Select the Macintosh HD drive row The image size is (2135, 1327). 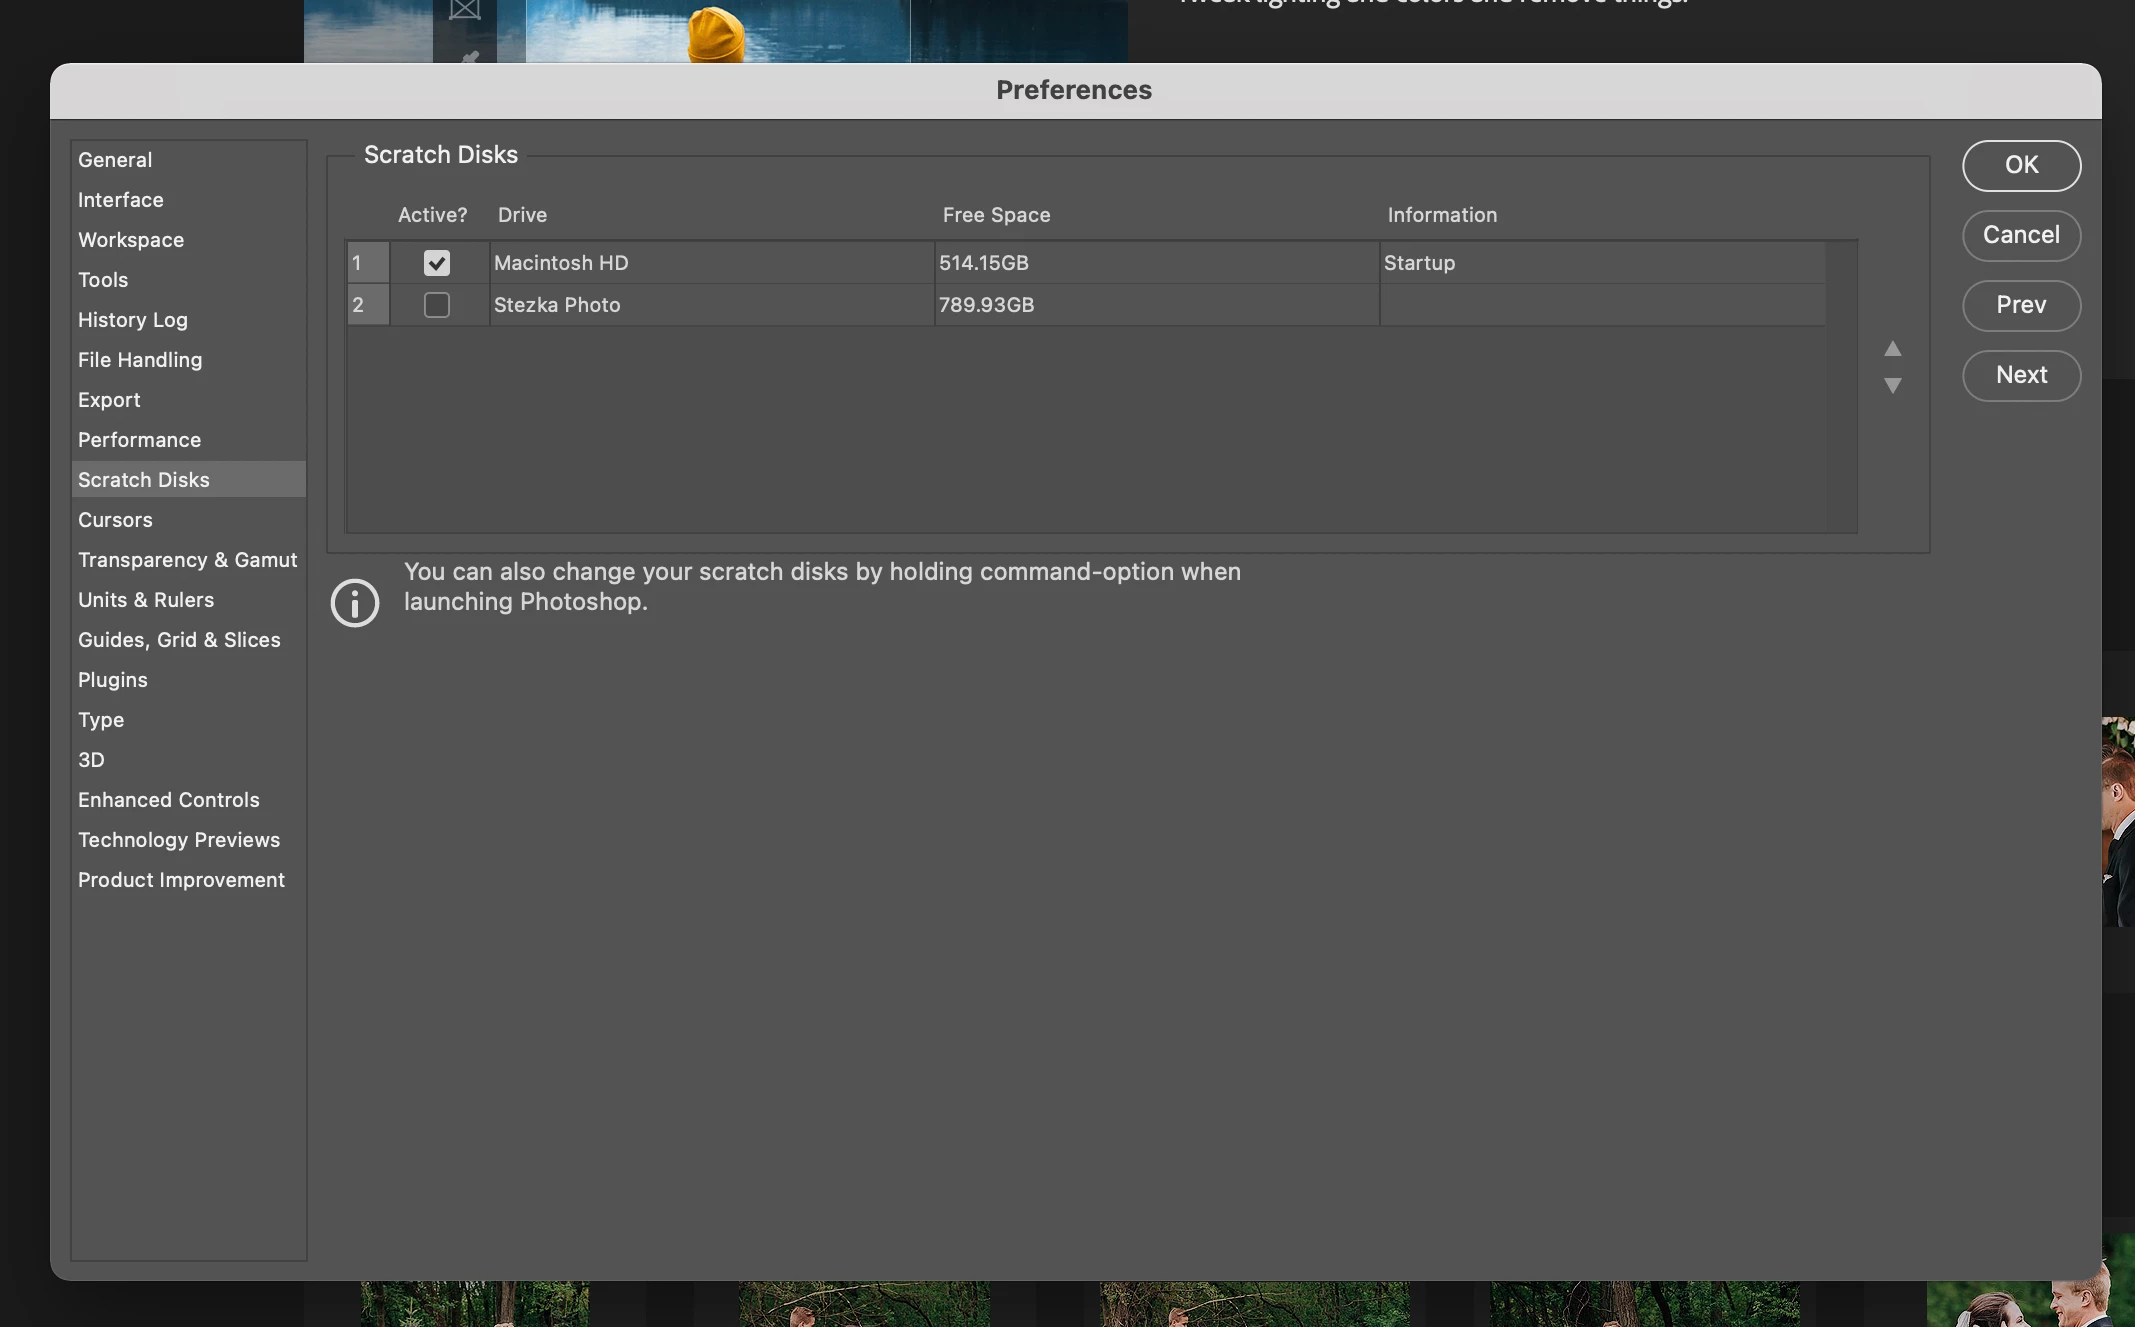coord(710,263)
